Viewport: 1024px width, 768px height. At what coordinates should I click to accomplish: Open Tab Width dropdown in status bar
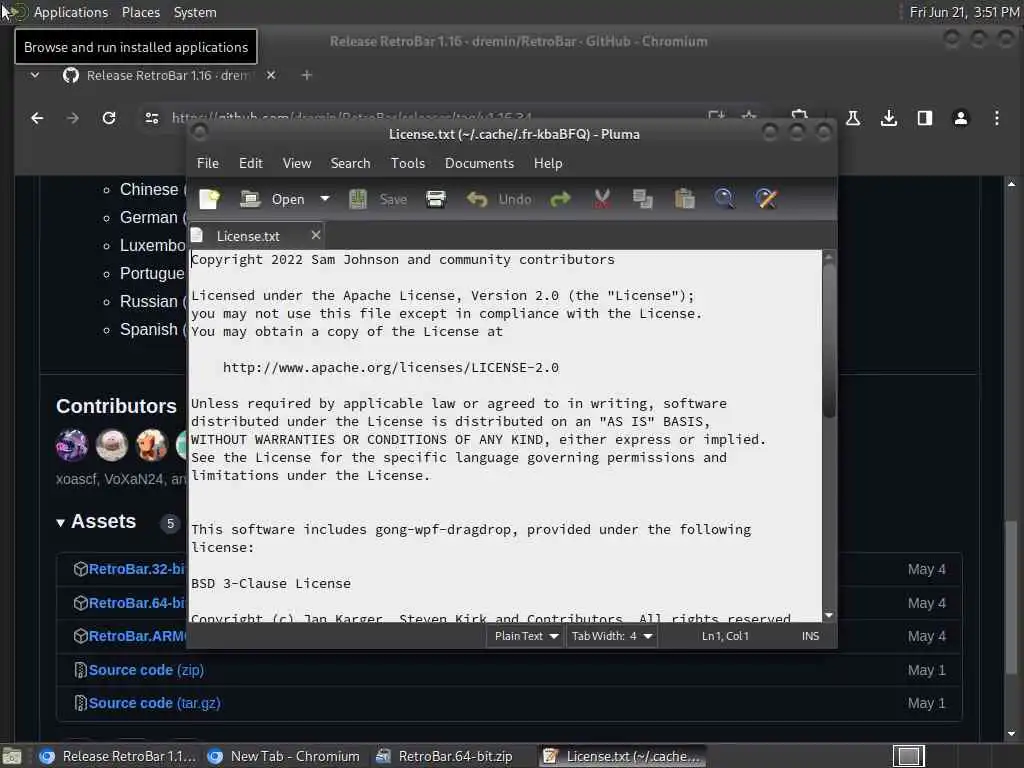coord(612,636)
